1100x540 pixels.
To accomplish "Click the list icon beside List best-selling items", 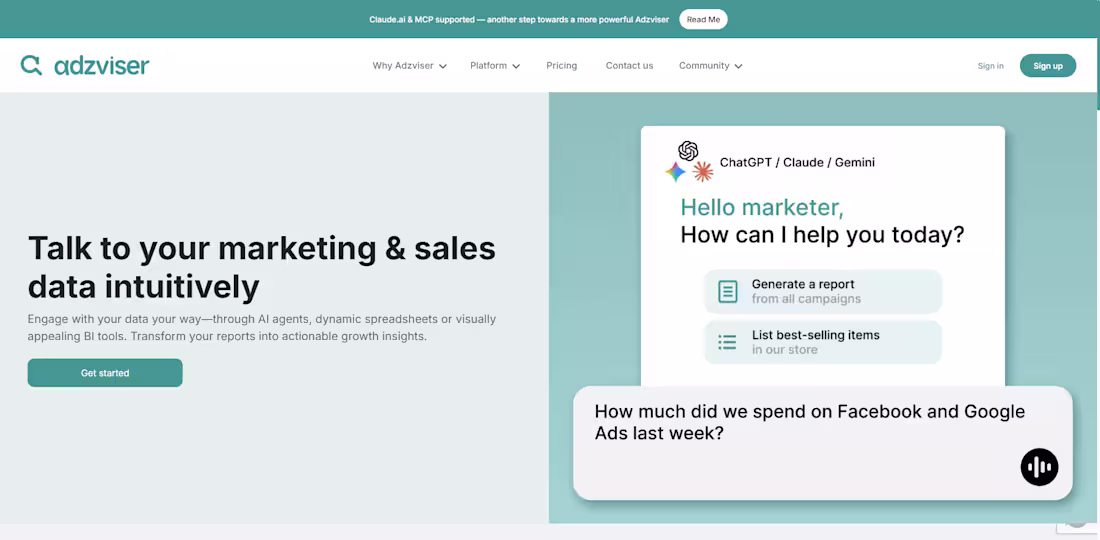I will [727, 342].
